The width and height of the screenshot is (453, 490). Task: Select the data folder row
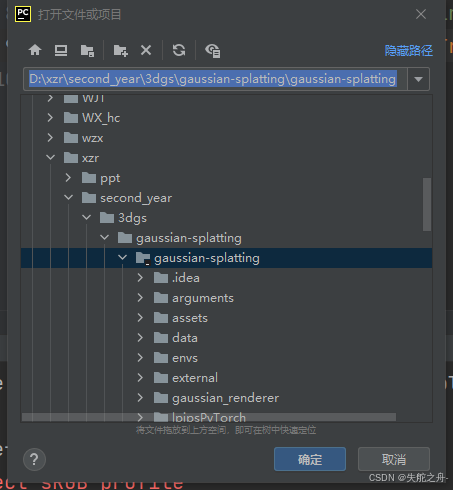click(x=226, y=338)
